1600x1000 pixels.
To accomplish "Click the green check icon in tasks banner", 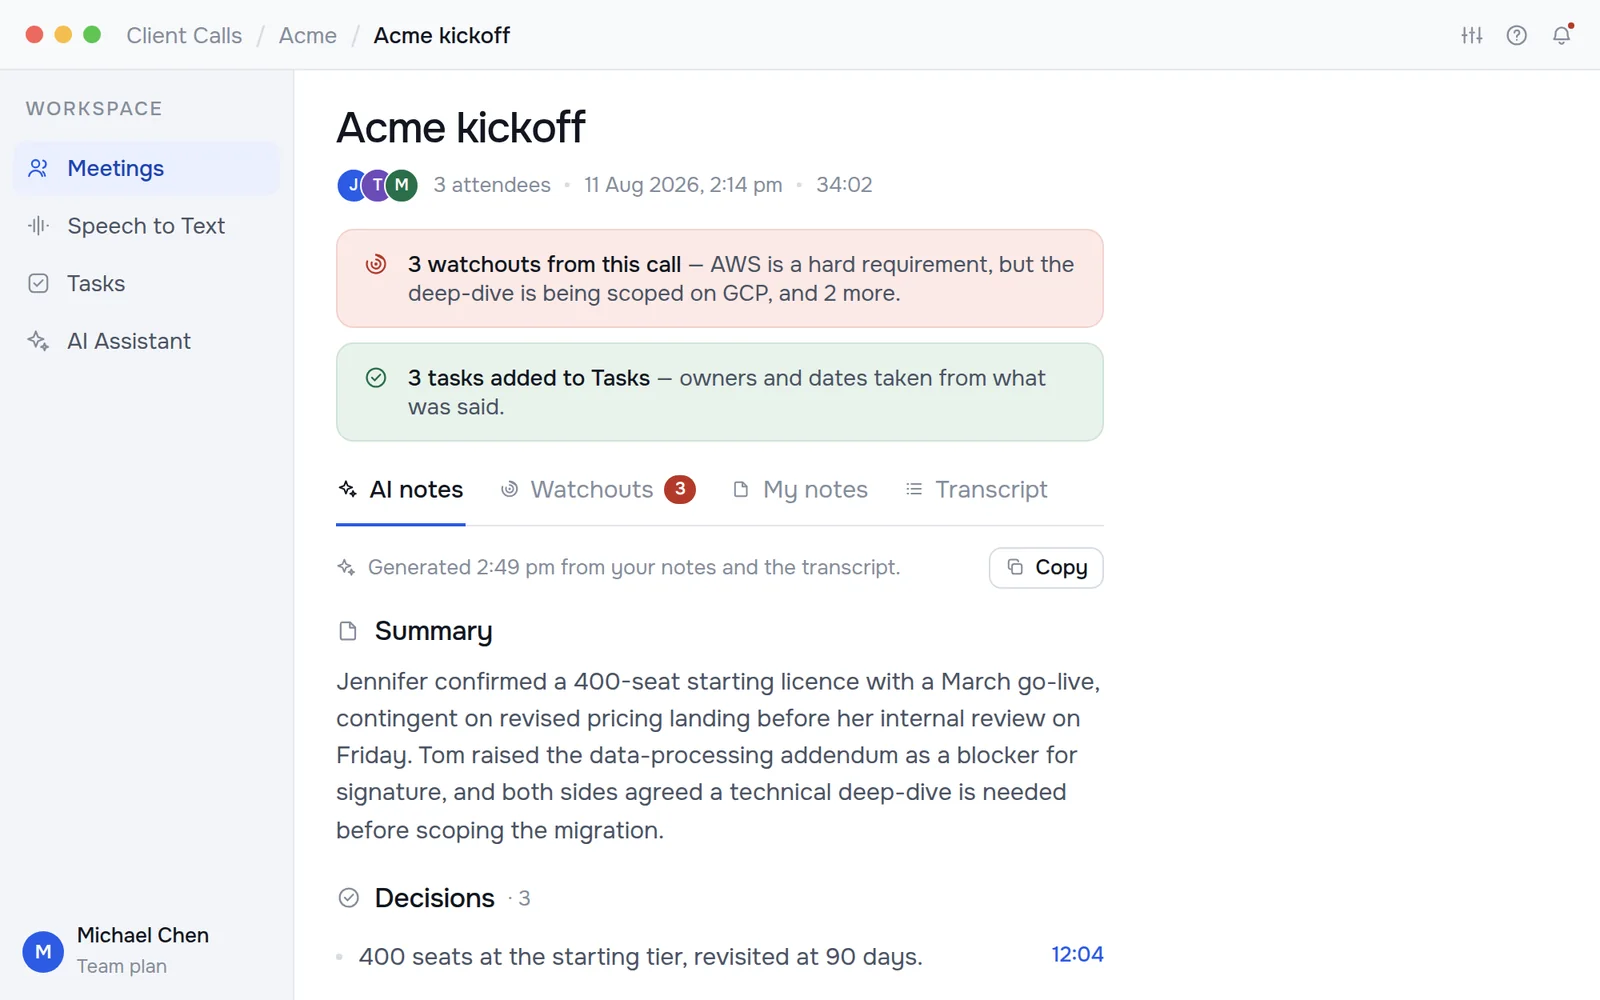I will point(376,378).
